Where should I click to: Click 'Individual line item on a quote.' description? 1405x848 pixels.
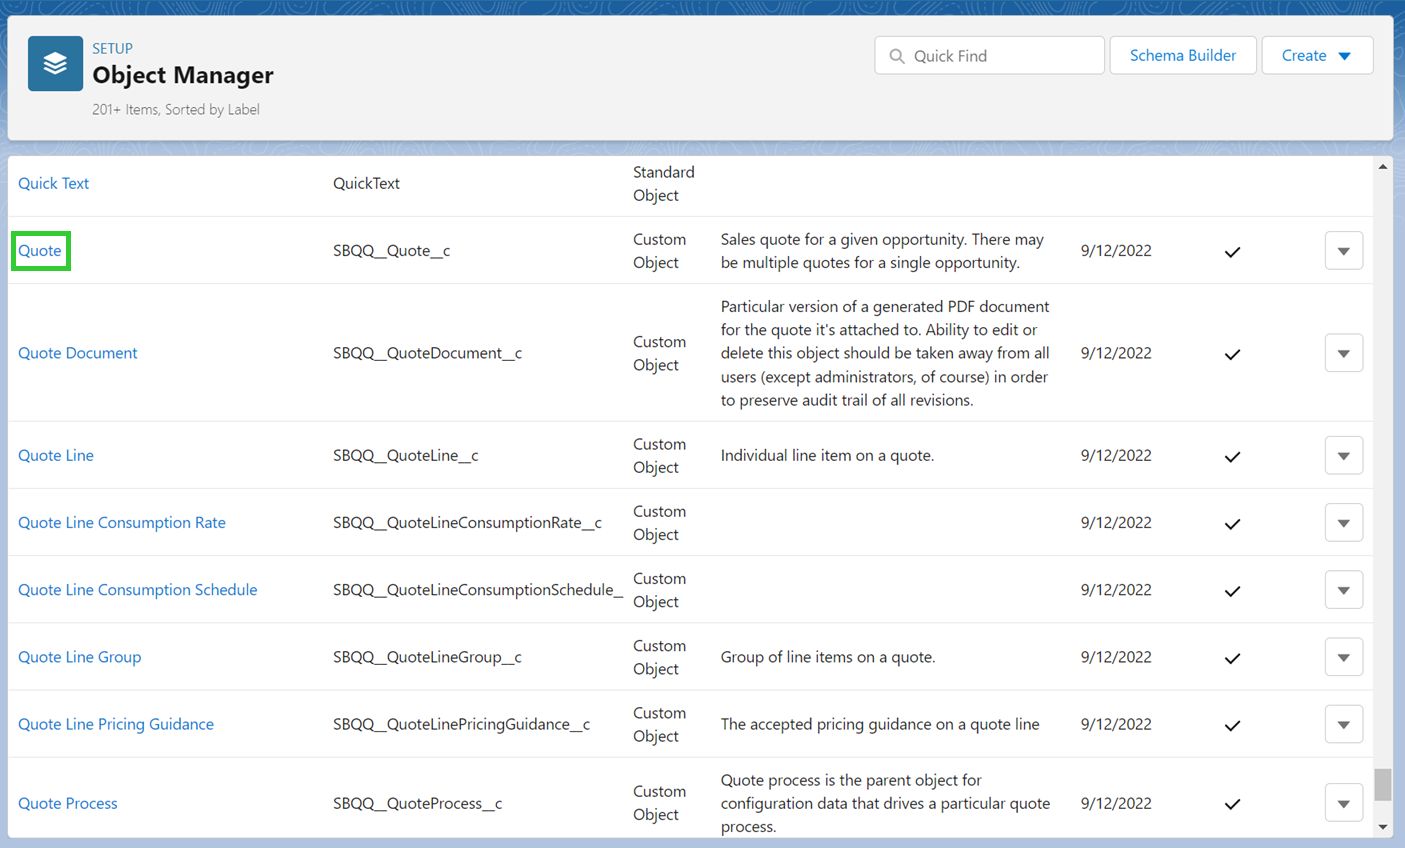tap(827, 455)
